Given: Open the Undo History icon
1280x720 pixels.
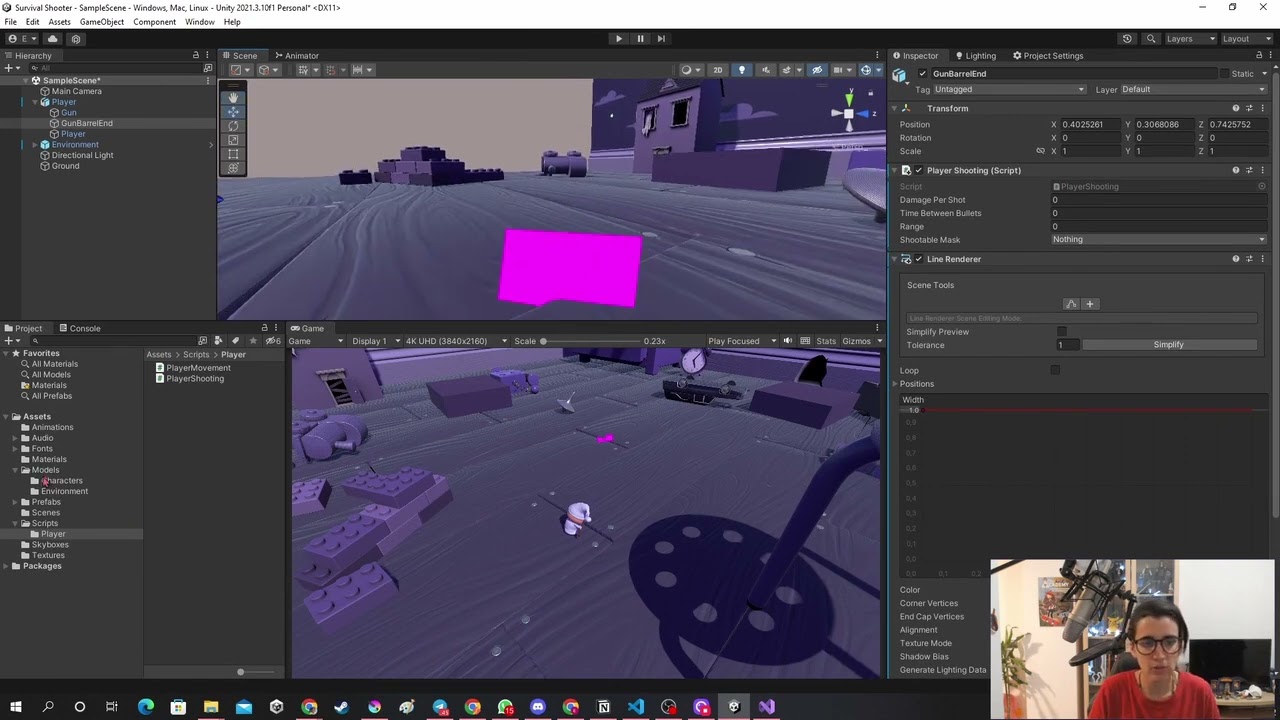Looking at the screenshot, I should pyautogui.click(x=1127, y=39).
